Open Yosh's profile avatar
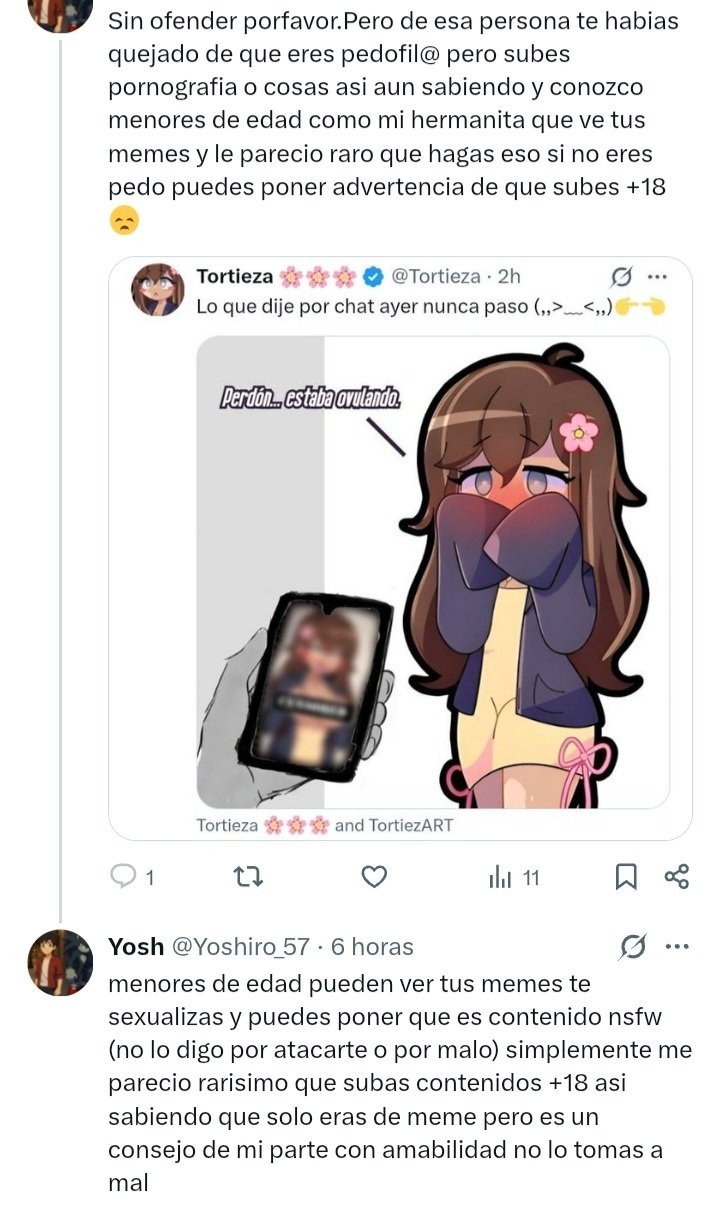This screenshot has height=1210, width=720. coord(60,962)
